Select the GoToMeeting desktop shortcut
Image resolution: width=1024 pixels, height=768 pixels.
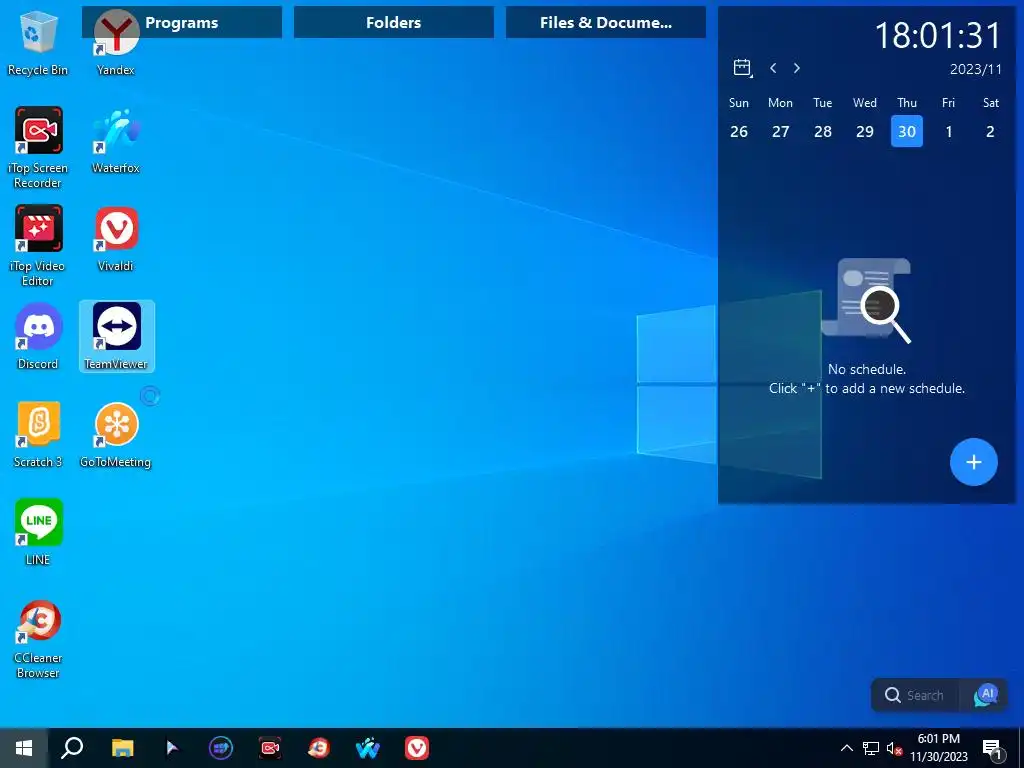[116, 436]
